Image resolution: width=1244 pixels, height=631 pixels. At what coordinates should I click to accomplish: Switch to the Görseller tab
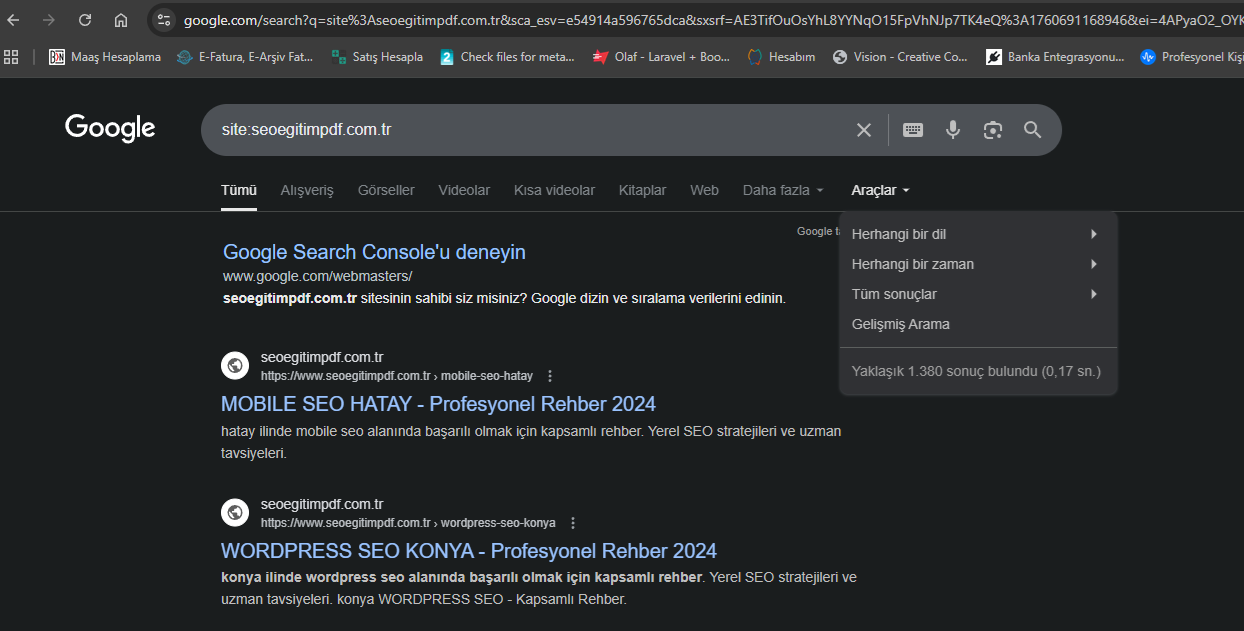pos(386,190)
